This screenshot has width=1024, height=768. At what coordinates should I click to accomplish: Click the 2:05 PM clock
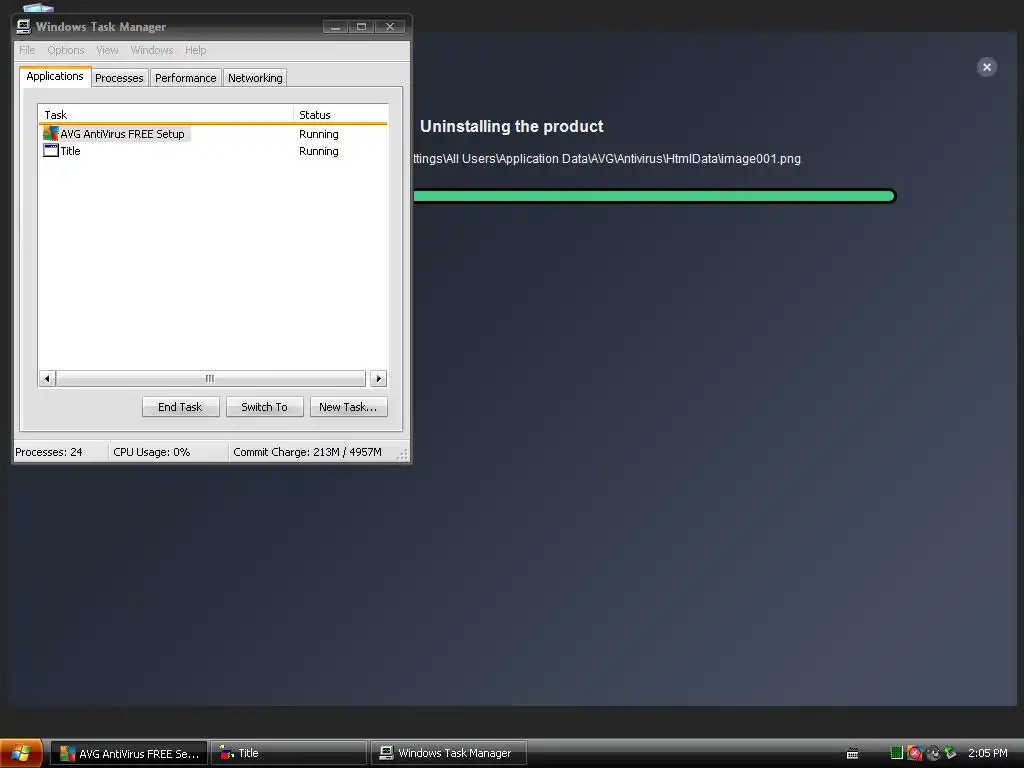tap(987, 753)
